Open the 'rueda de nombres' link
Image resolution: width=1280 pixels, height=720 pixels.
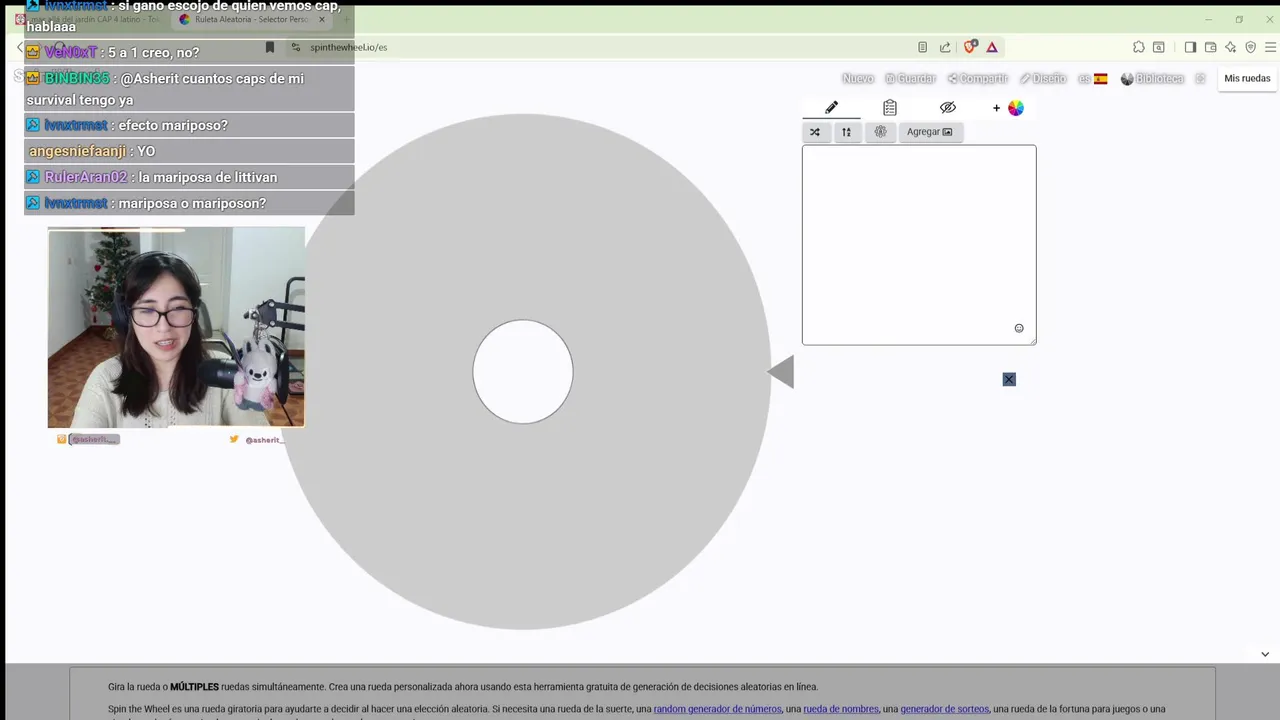[x=841, y=709]
